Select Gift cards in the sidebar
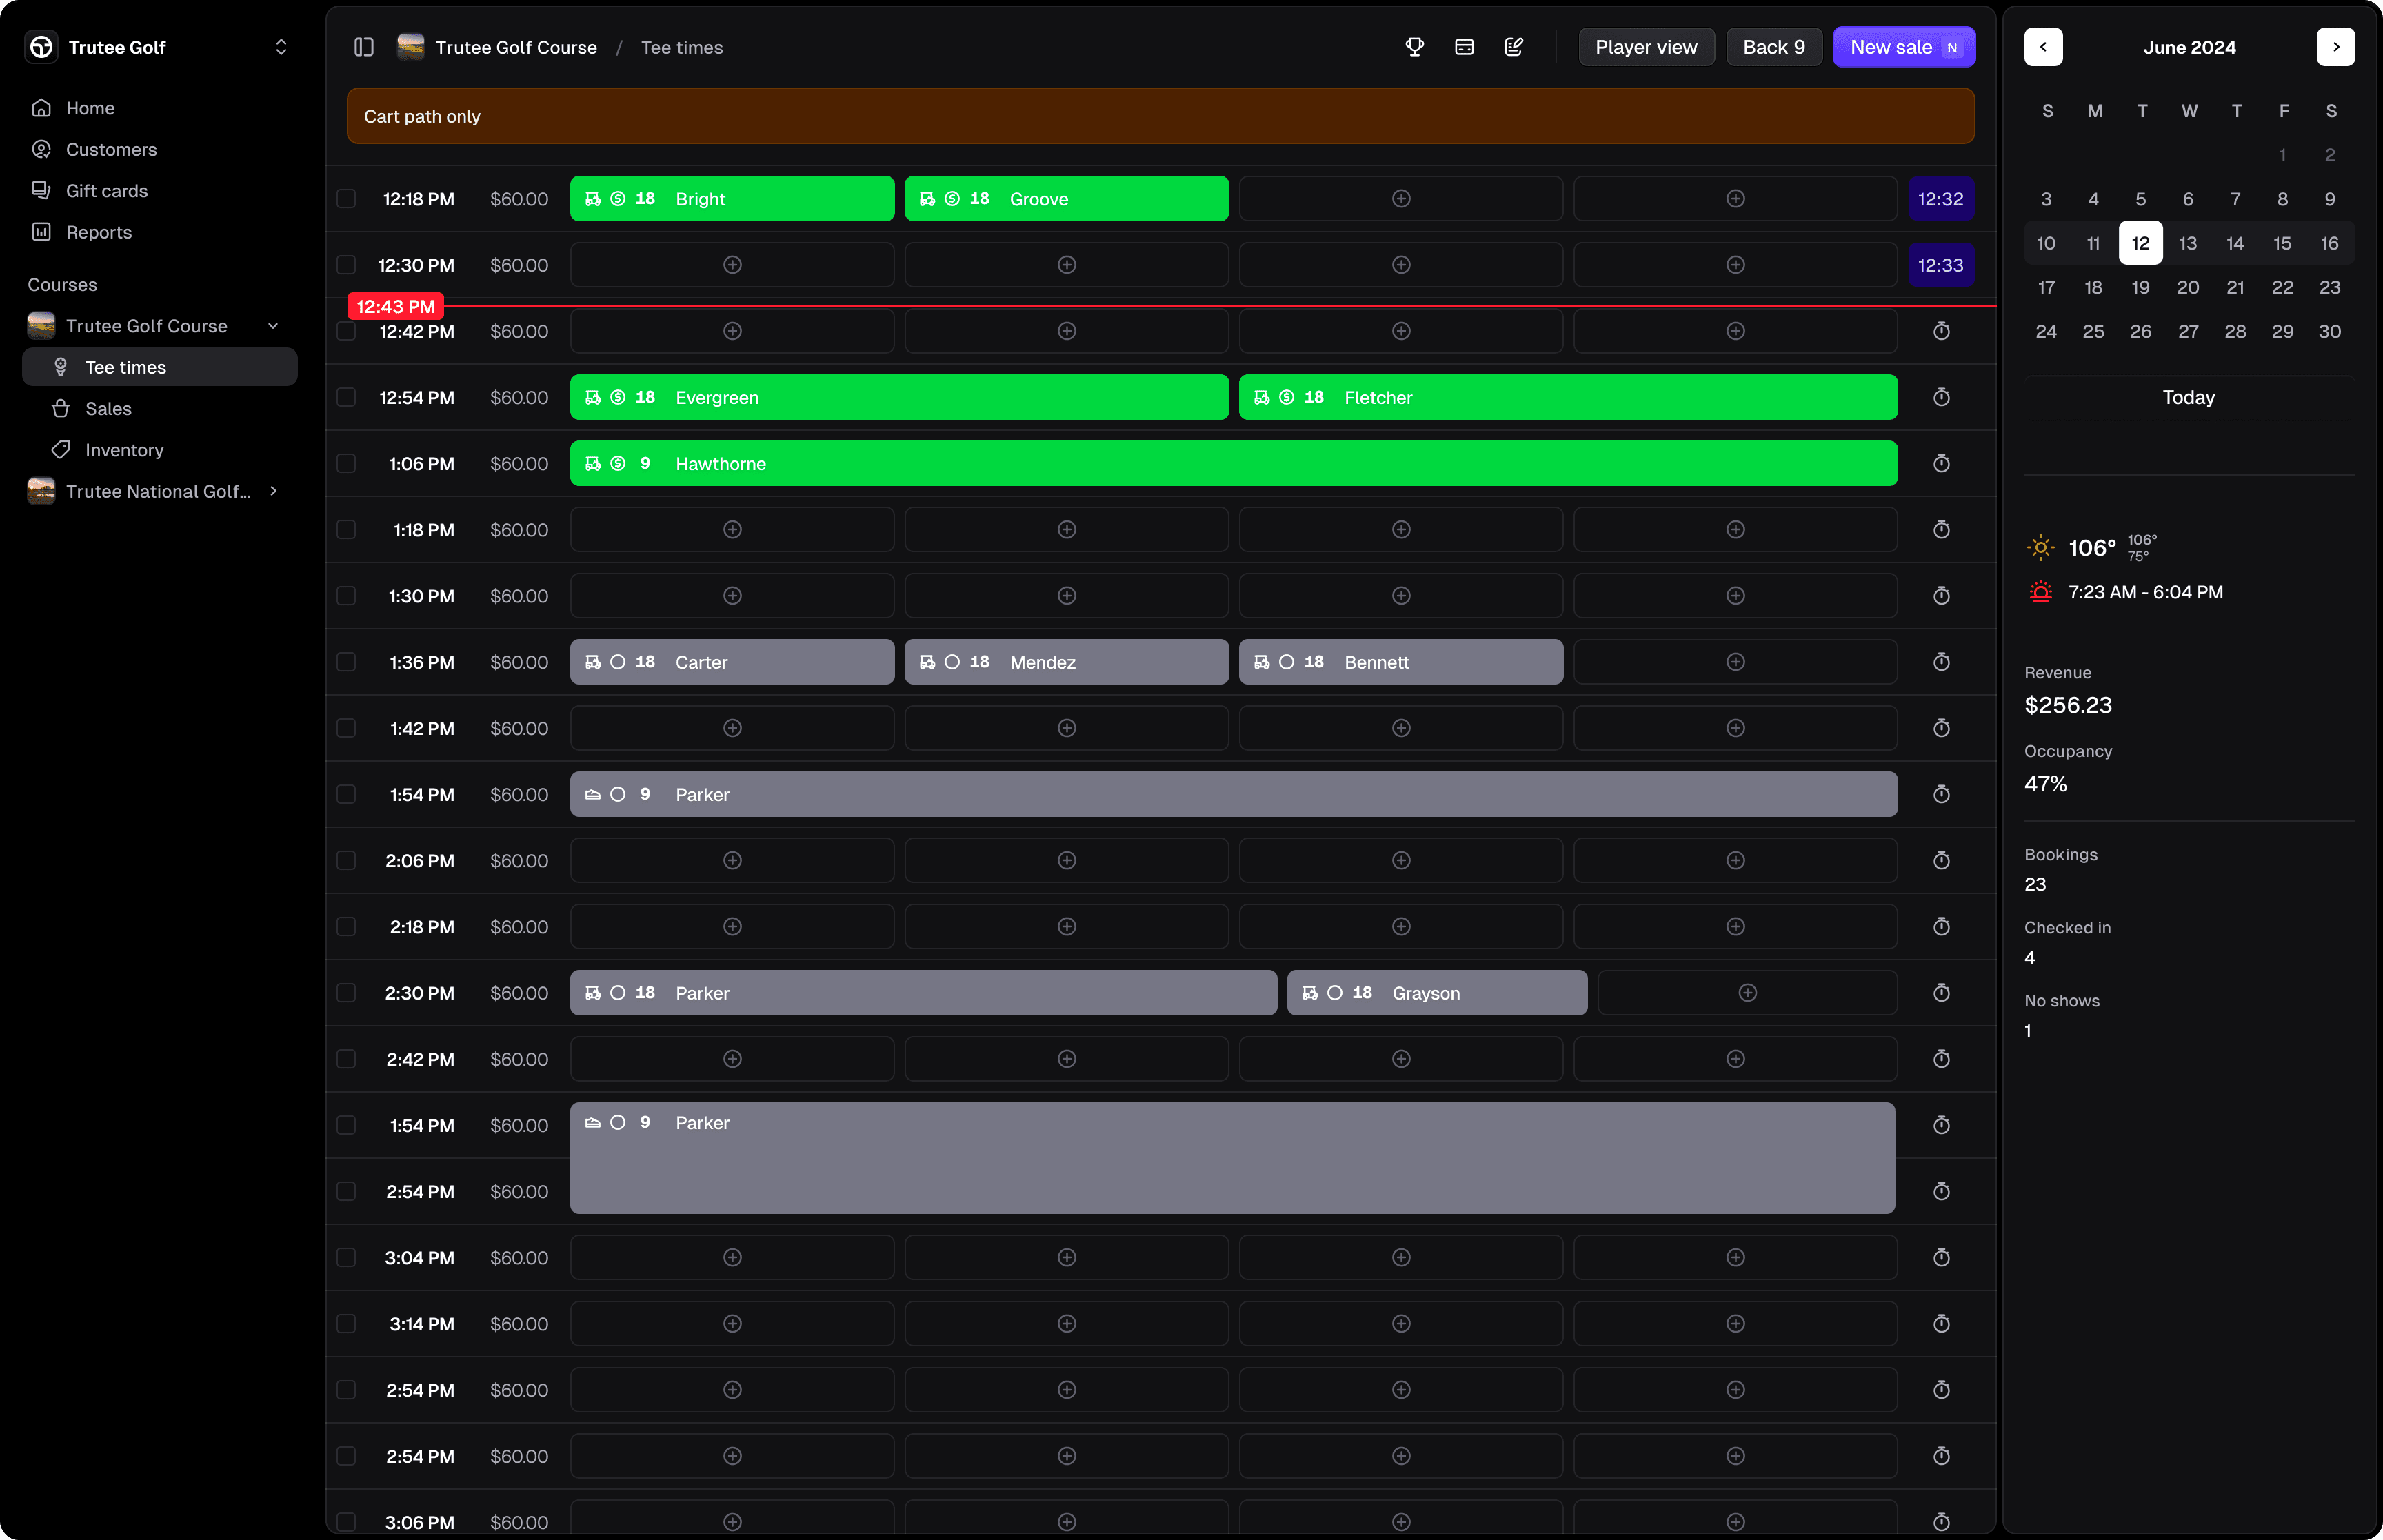The image size is (2383, 1540). coord(106,191)
